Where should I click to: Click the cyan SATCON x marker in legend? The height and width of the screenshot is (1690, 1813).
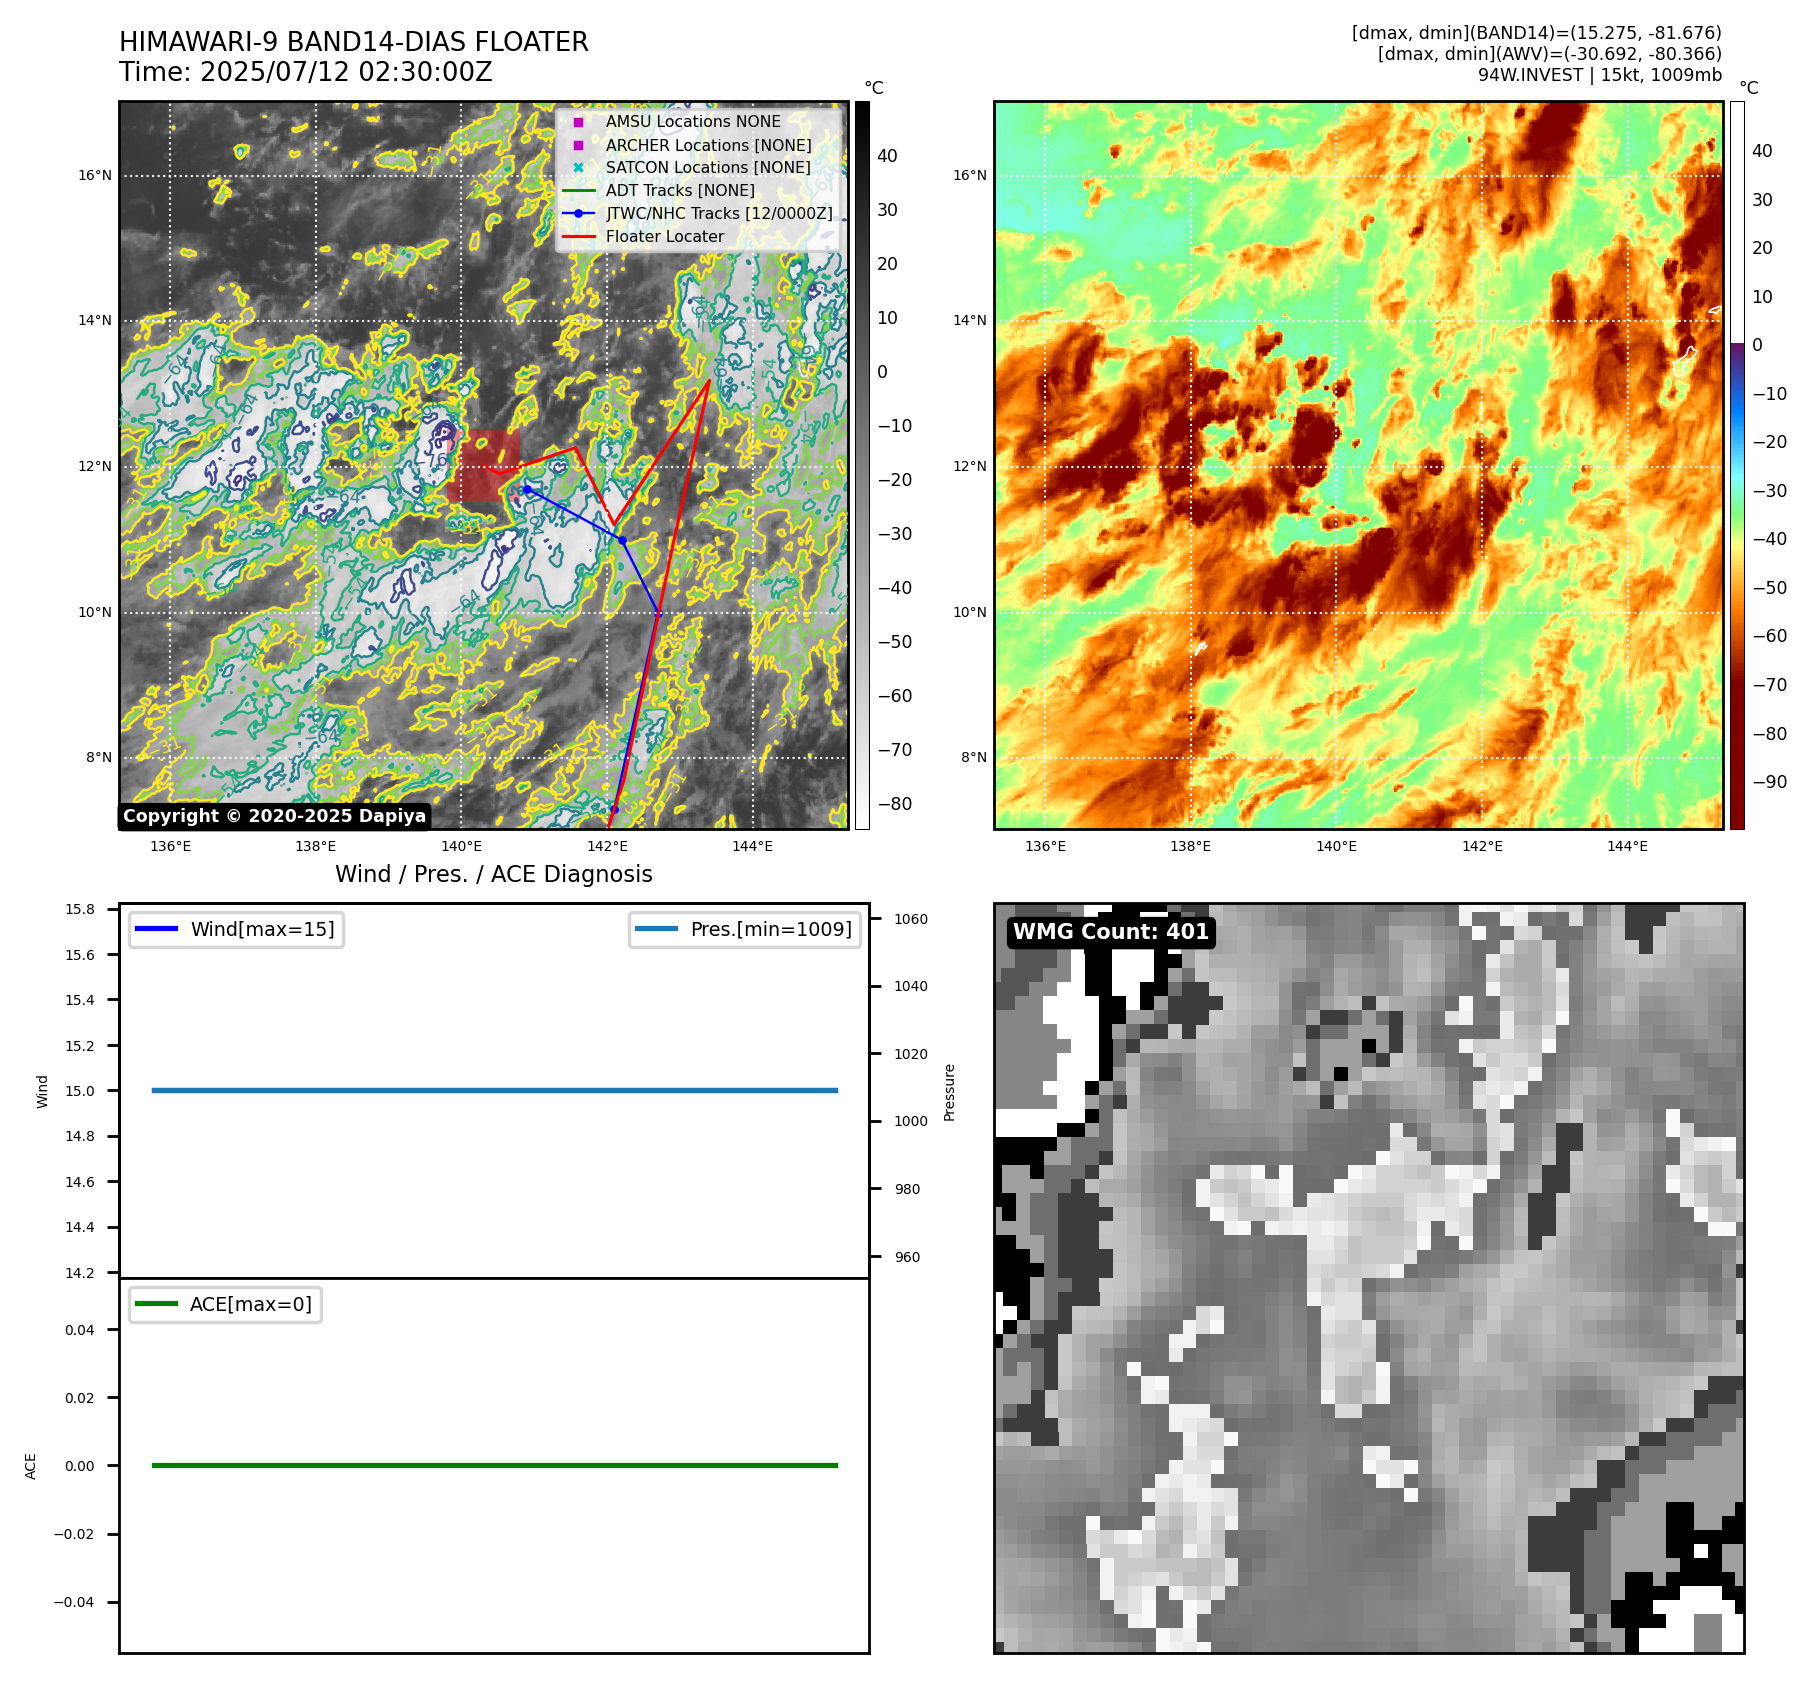(578, 167)
